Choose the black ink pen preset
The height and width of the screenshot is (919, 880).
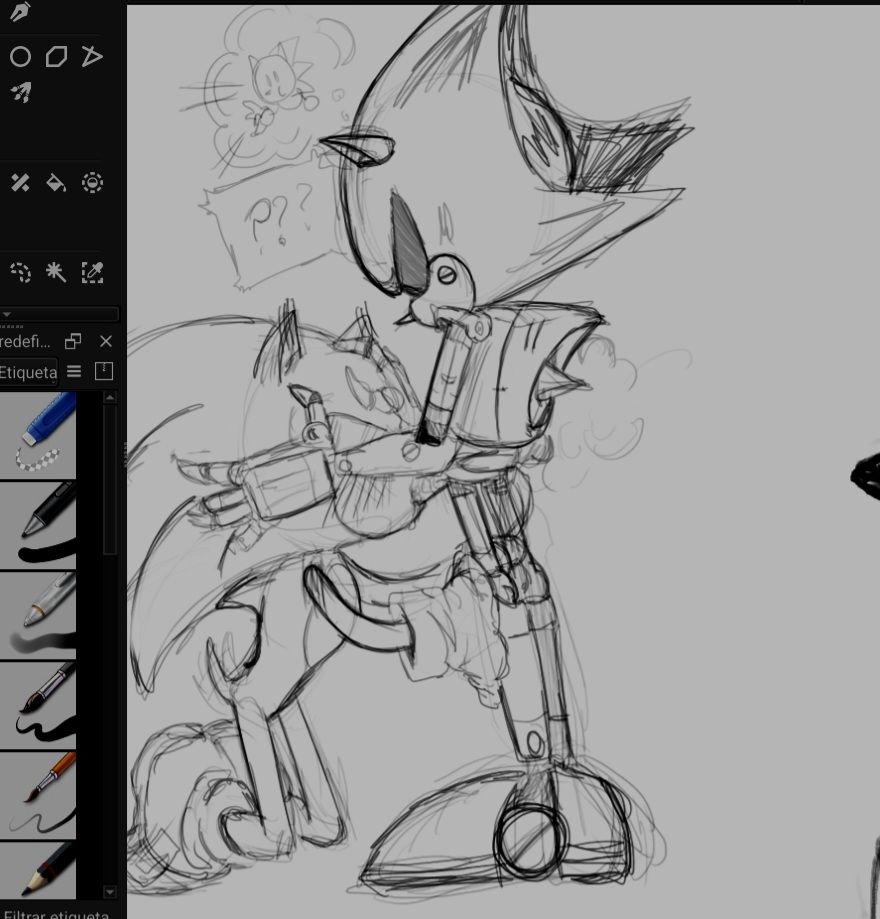click(38, 526)
